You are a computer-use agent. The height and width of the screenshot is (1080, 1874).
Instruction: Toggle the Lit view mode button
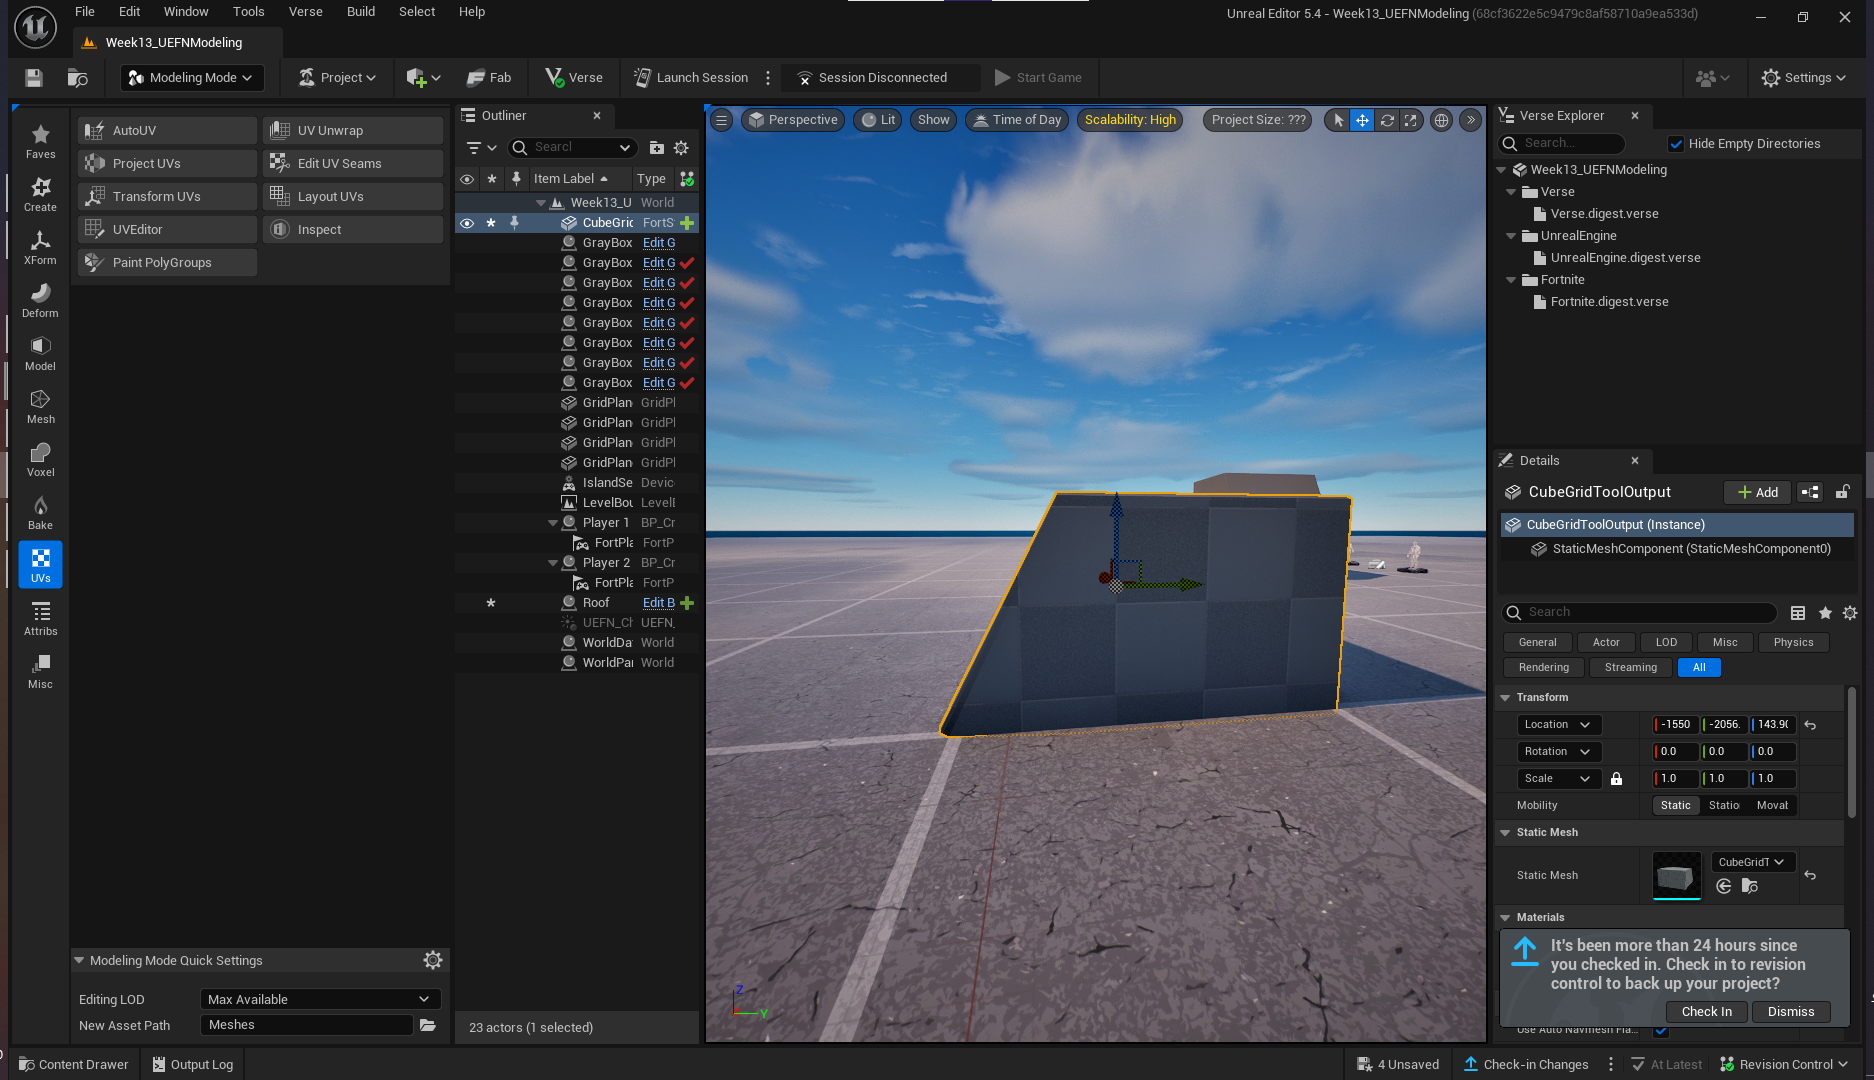(878, 120)
